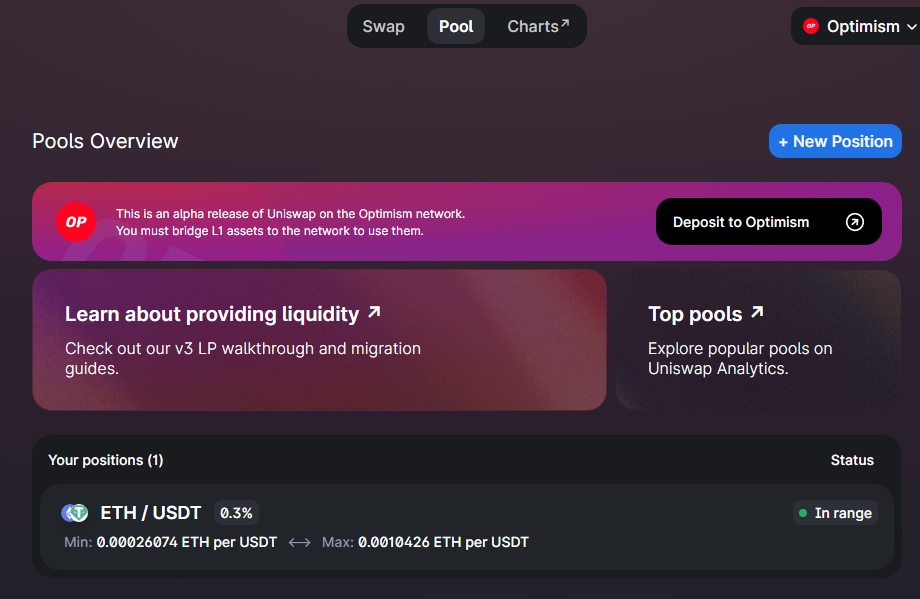Expand the chevron next to Optimism
Viewport: 920px width, 599px height.
coord(911,27)
